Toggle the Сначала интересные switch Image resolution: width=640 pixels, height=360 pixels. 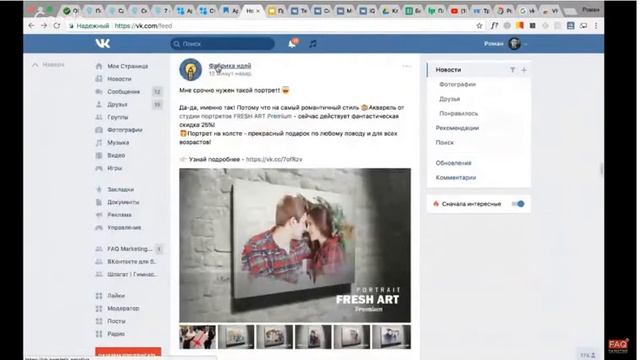[x=518, y=204]
